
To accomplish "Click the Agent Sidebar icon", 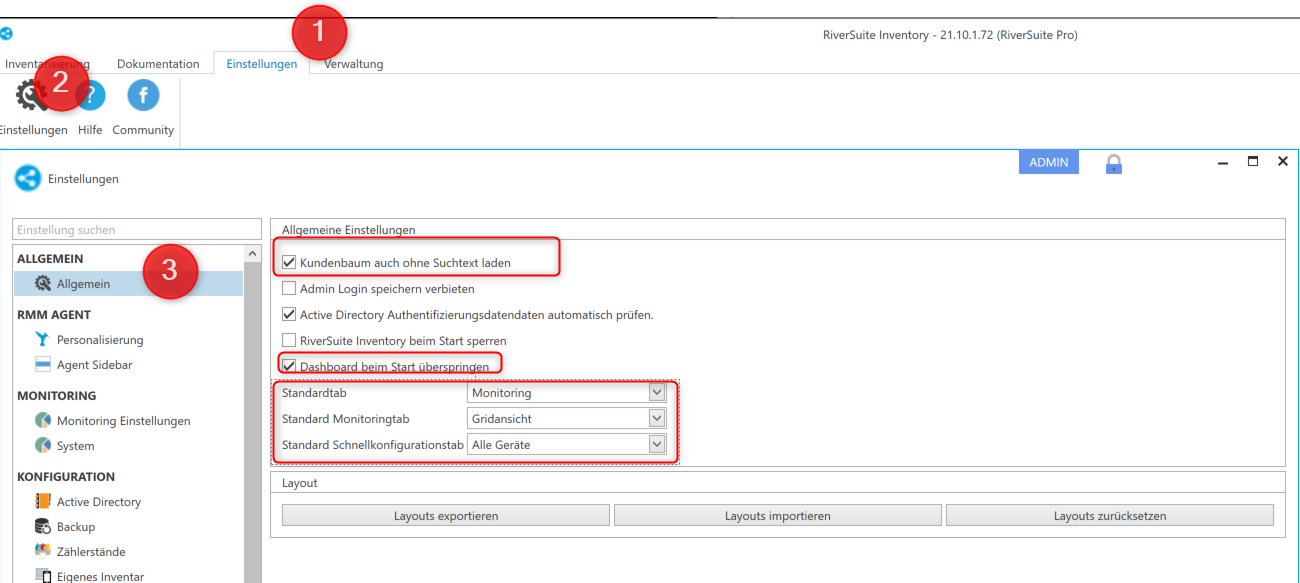I will coord(43,365).
